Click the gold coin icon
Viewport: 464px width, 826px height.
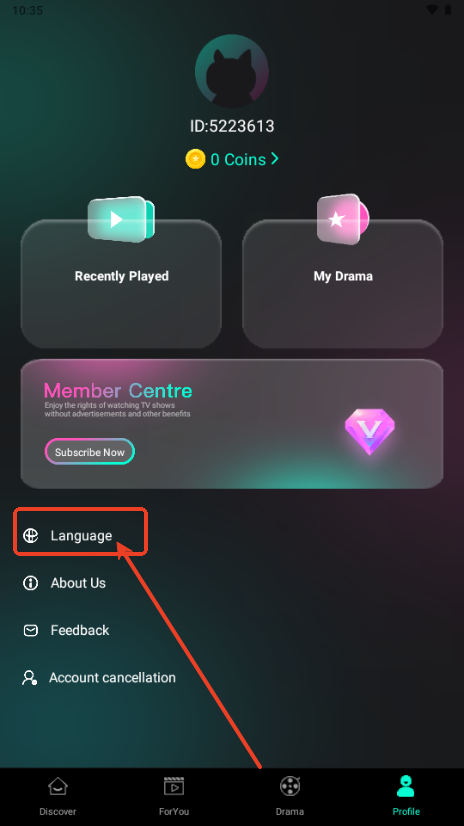coord(195,159)
